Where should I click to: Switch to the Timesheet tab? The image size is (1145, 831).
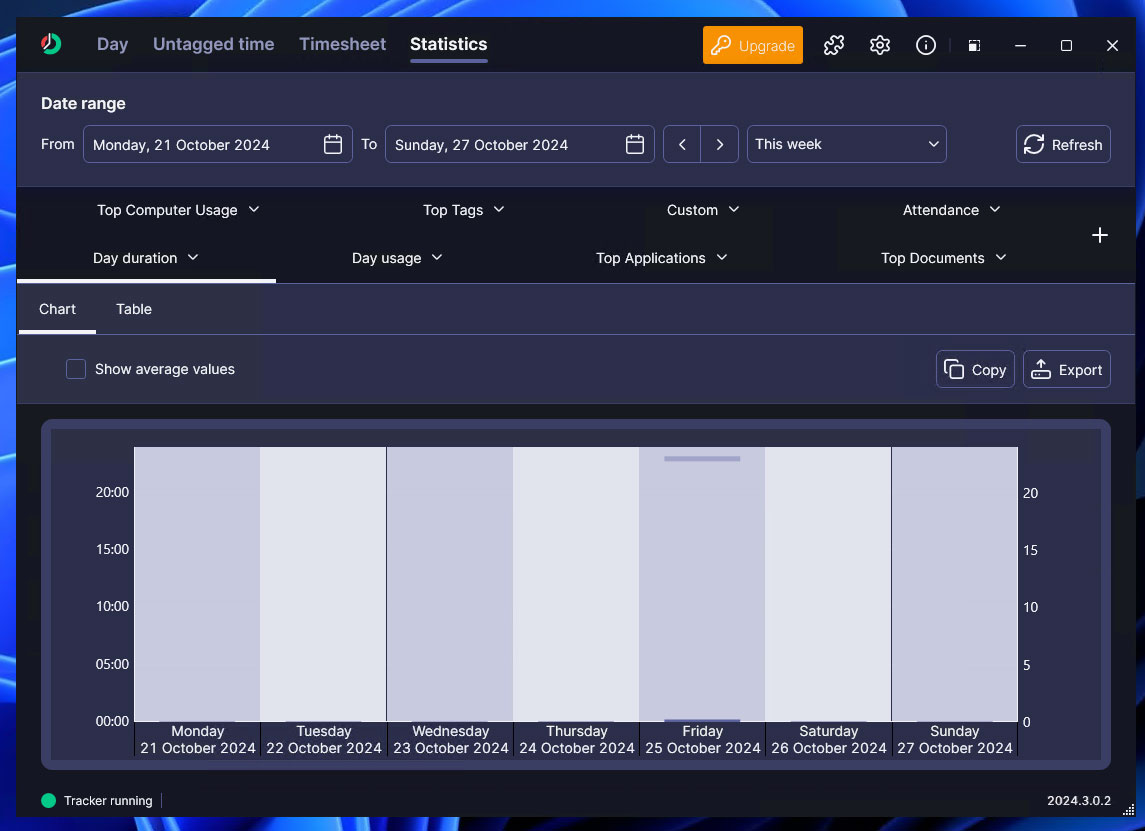click(x=342, y=44)
